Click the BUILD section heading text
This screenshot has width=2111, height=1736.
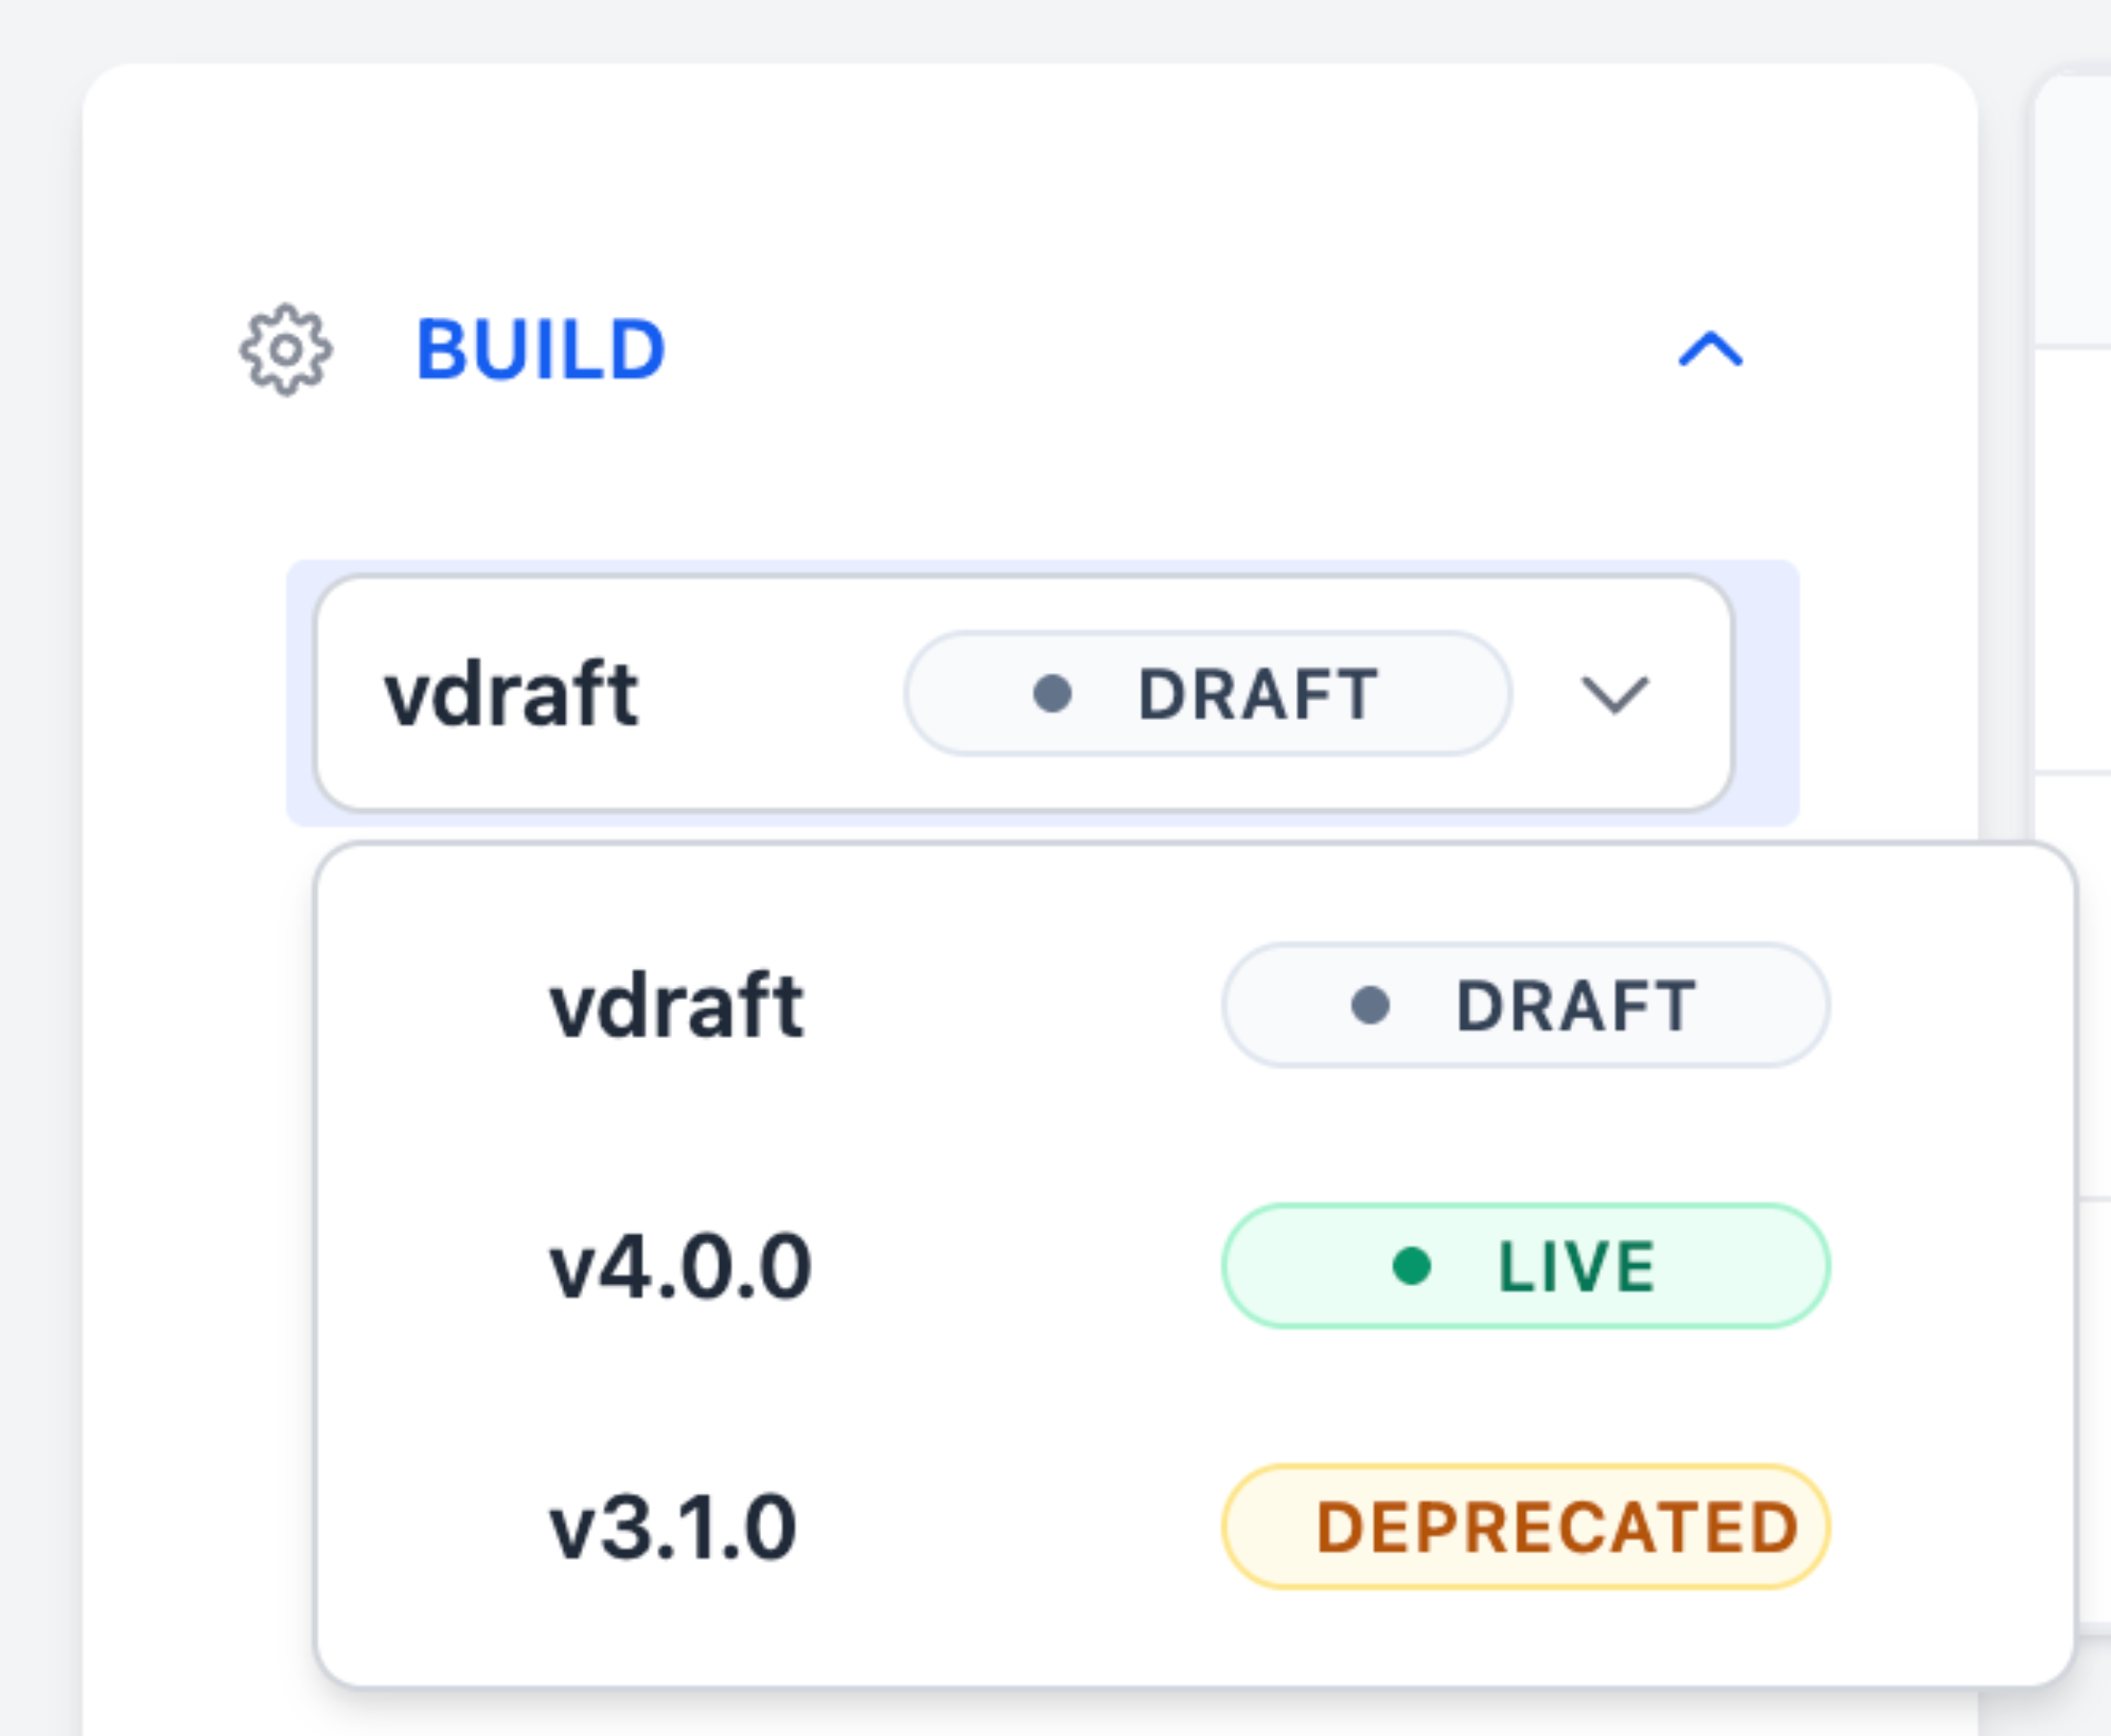coord(540,350)
